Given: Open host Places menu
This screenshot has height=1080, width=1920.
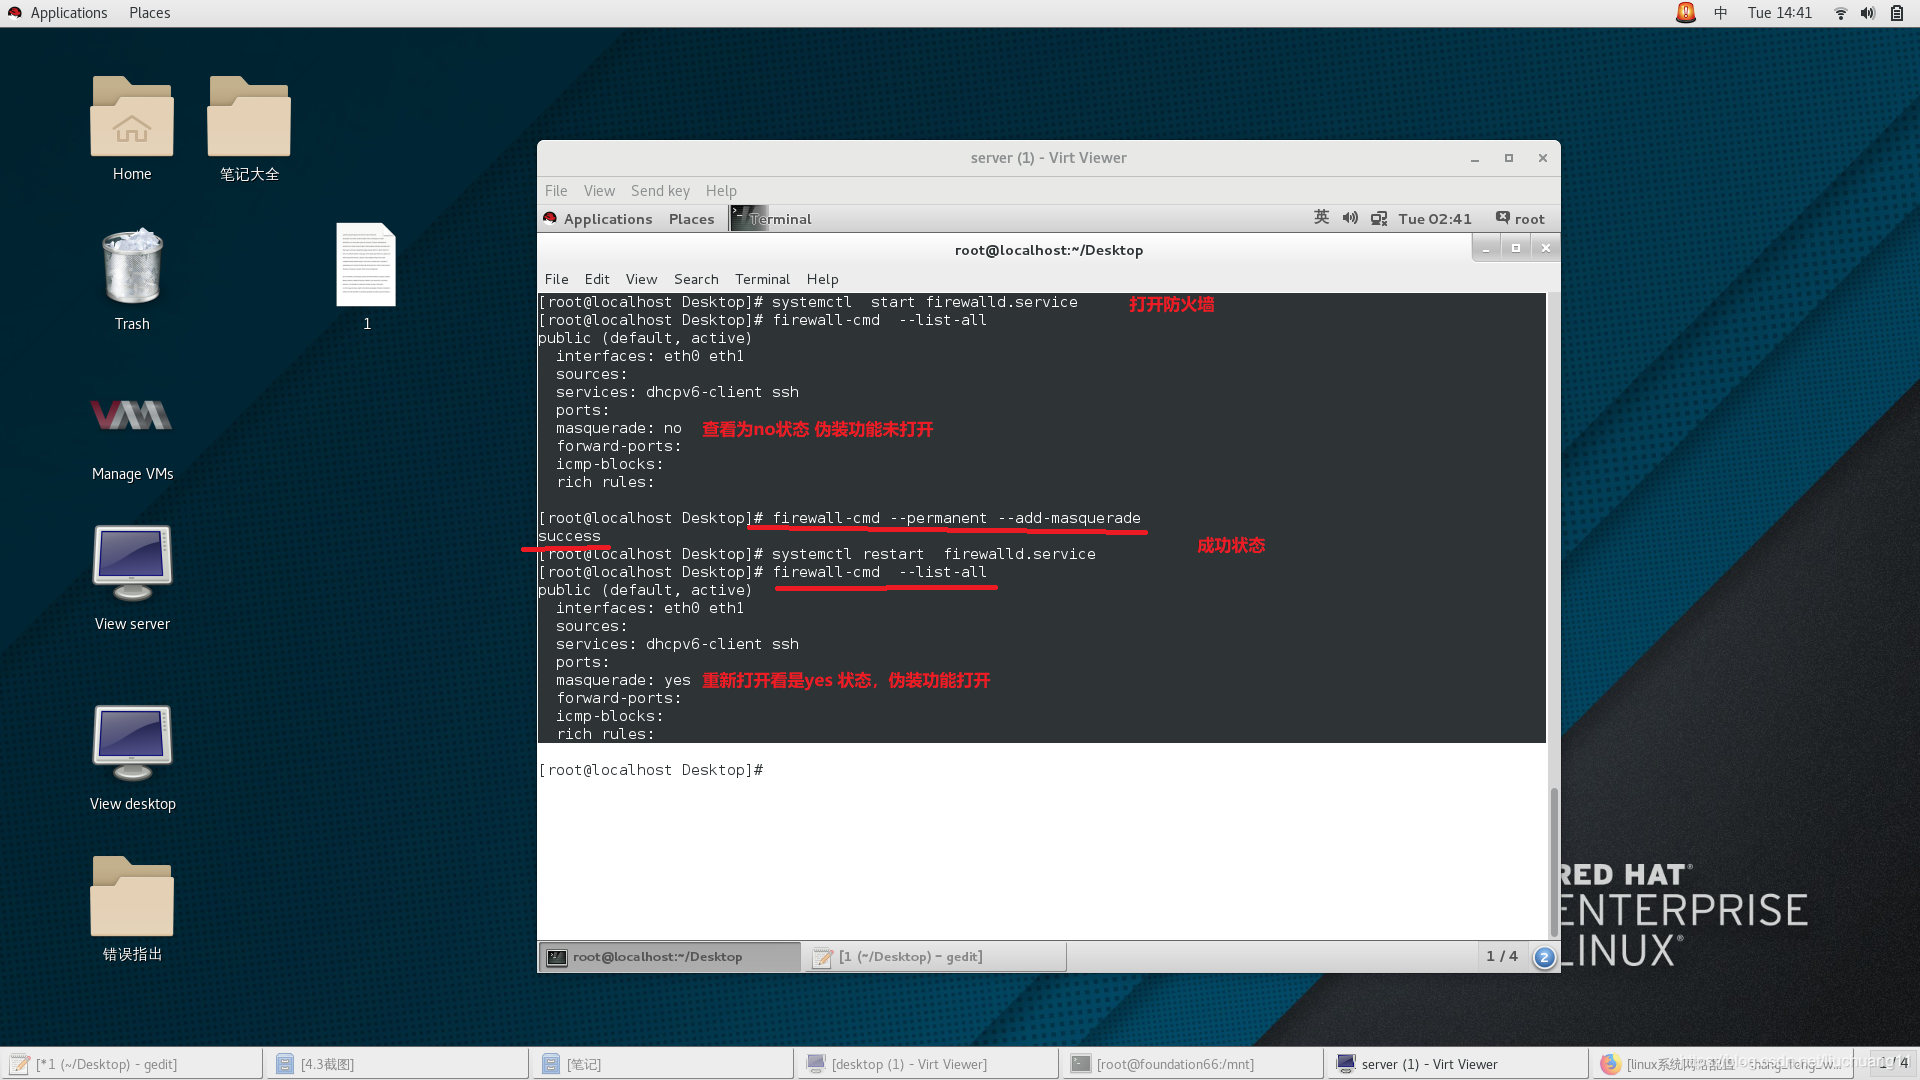Looking at the screenshot, I should coord(149,13).
